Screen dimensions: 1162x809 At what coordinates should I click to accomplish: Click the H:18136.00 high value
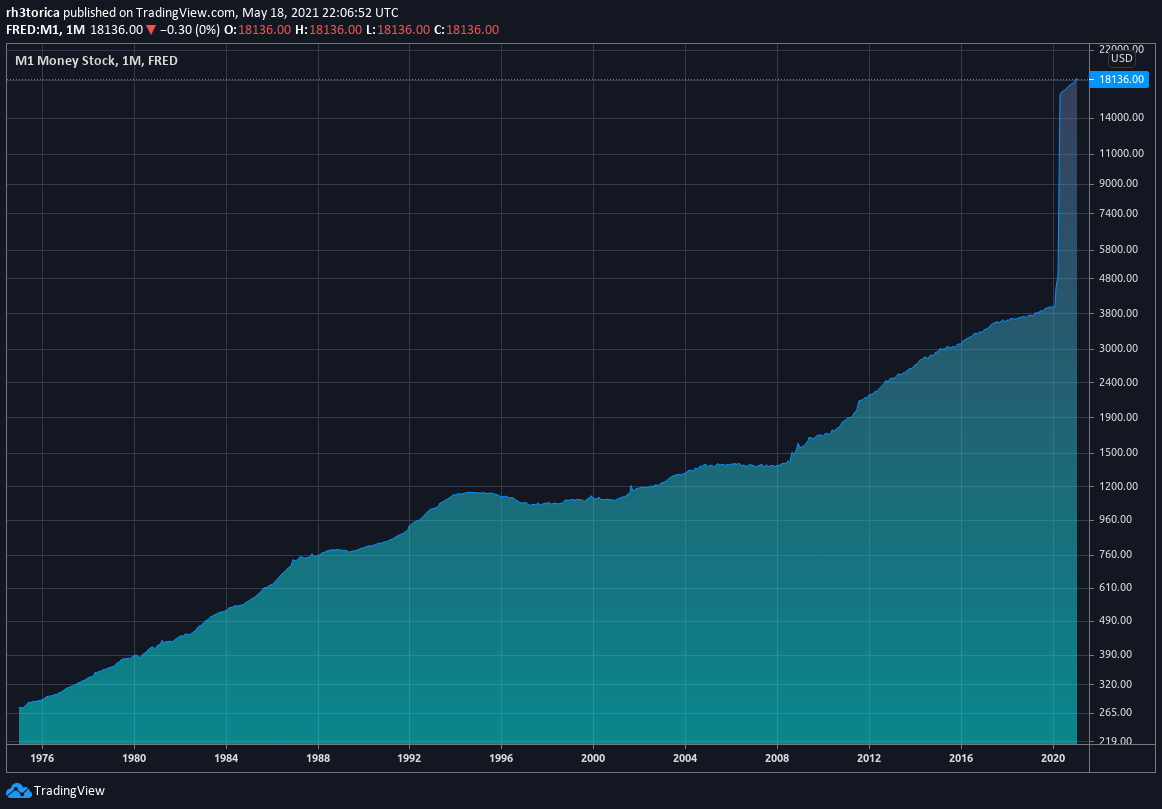point(328,30)
